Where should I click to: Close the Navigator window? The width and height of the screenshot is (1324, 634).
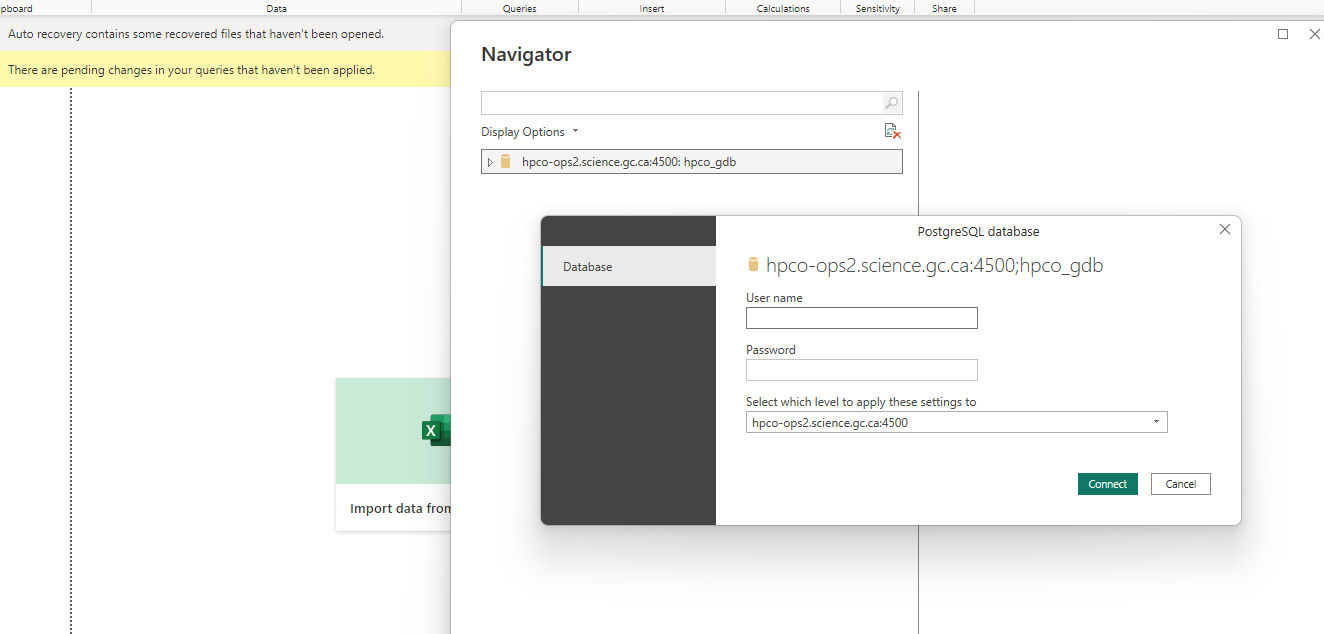point(1314,34)
